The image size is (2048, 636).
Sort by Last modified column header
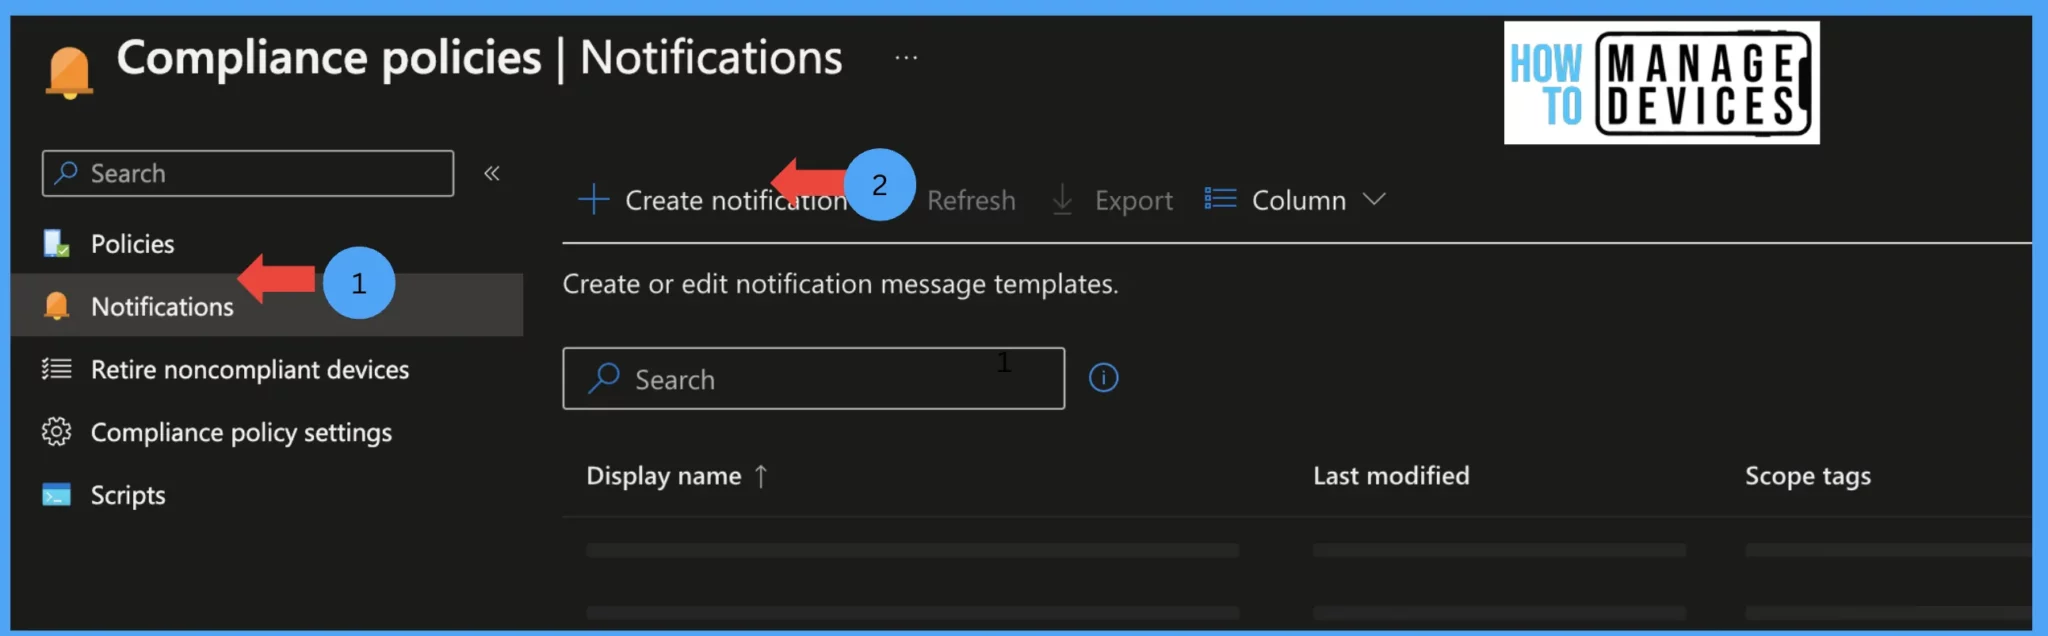[1391, 476]
